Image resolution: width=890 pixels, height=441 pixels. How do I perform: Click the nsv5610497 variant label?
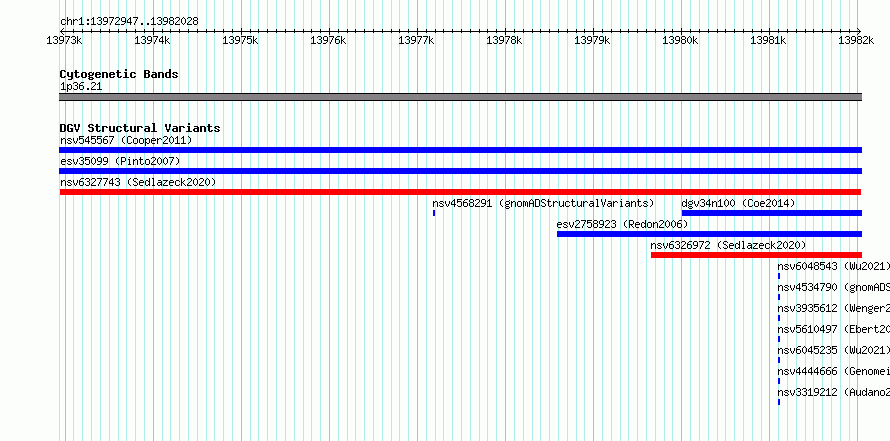click(833, 329)
